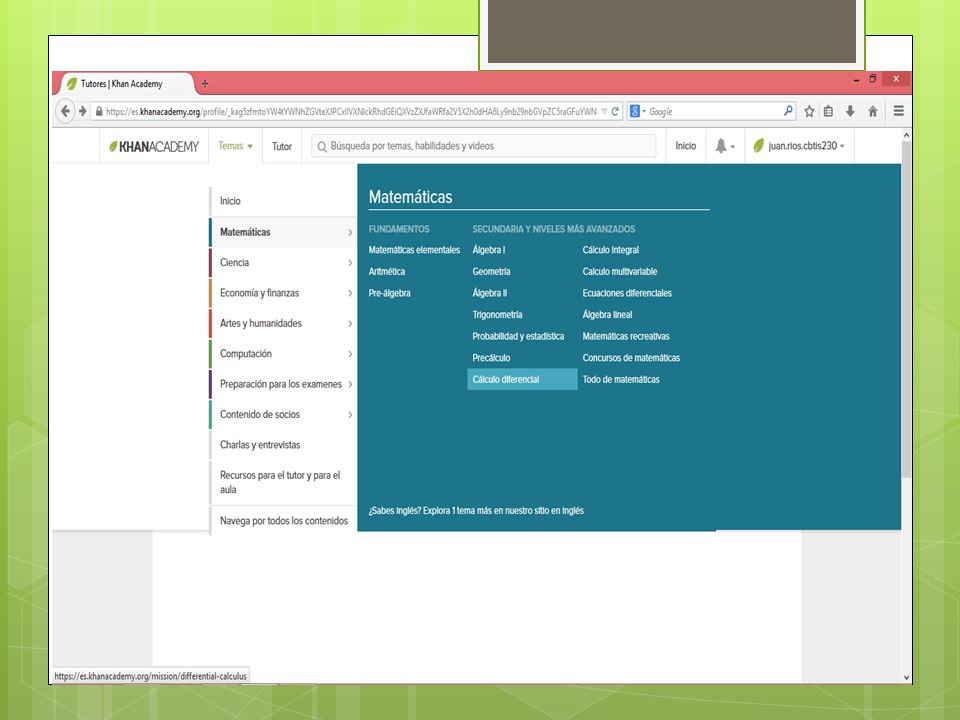The width and height of the screenshot is (960, 720).
Task: Open juan.rios.cbtis230 user menu
Action: 799,146
